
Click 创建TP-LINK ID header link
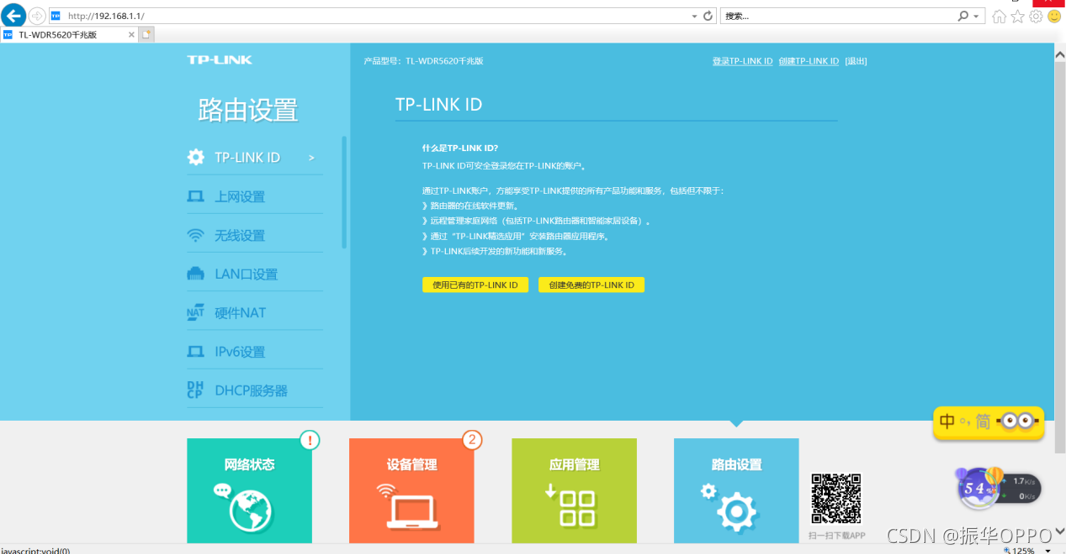click(x=808, y=61)
